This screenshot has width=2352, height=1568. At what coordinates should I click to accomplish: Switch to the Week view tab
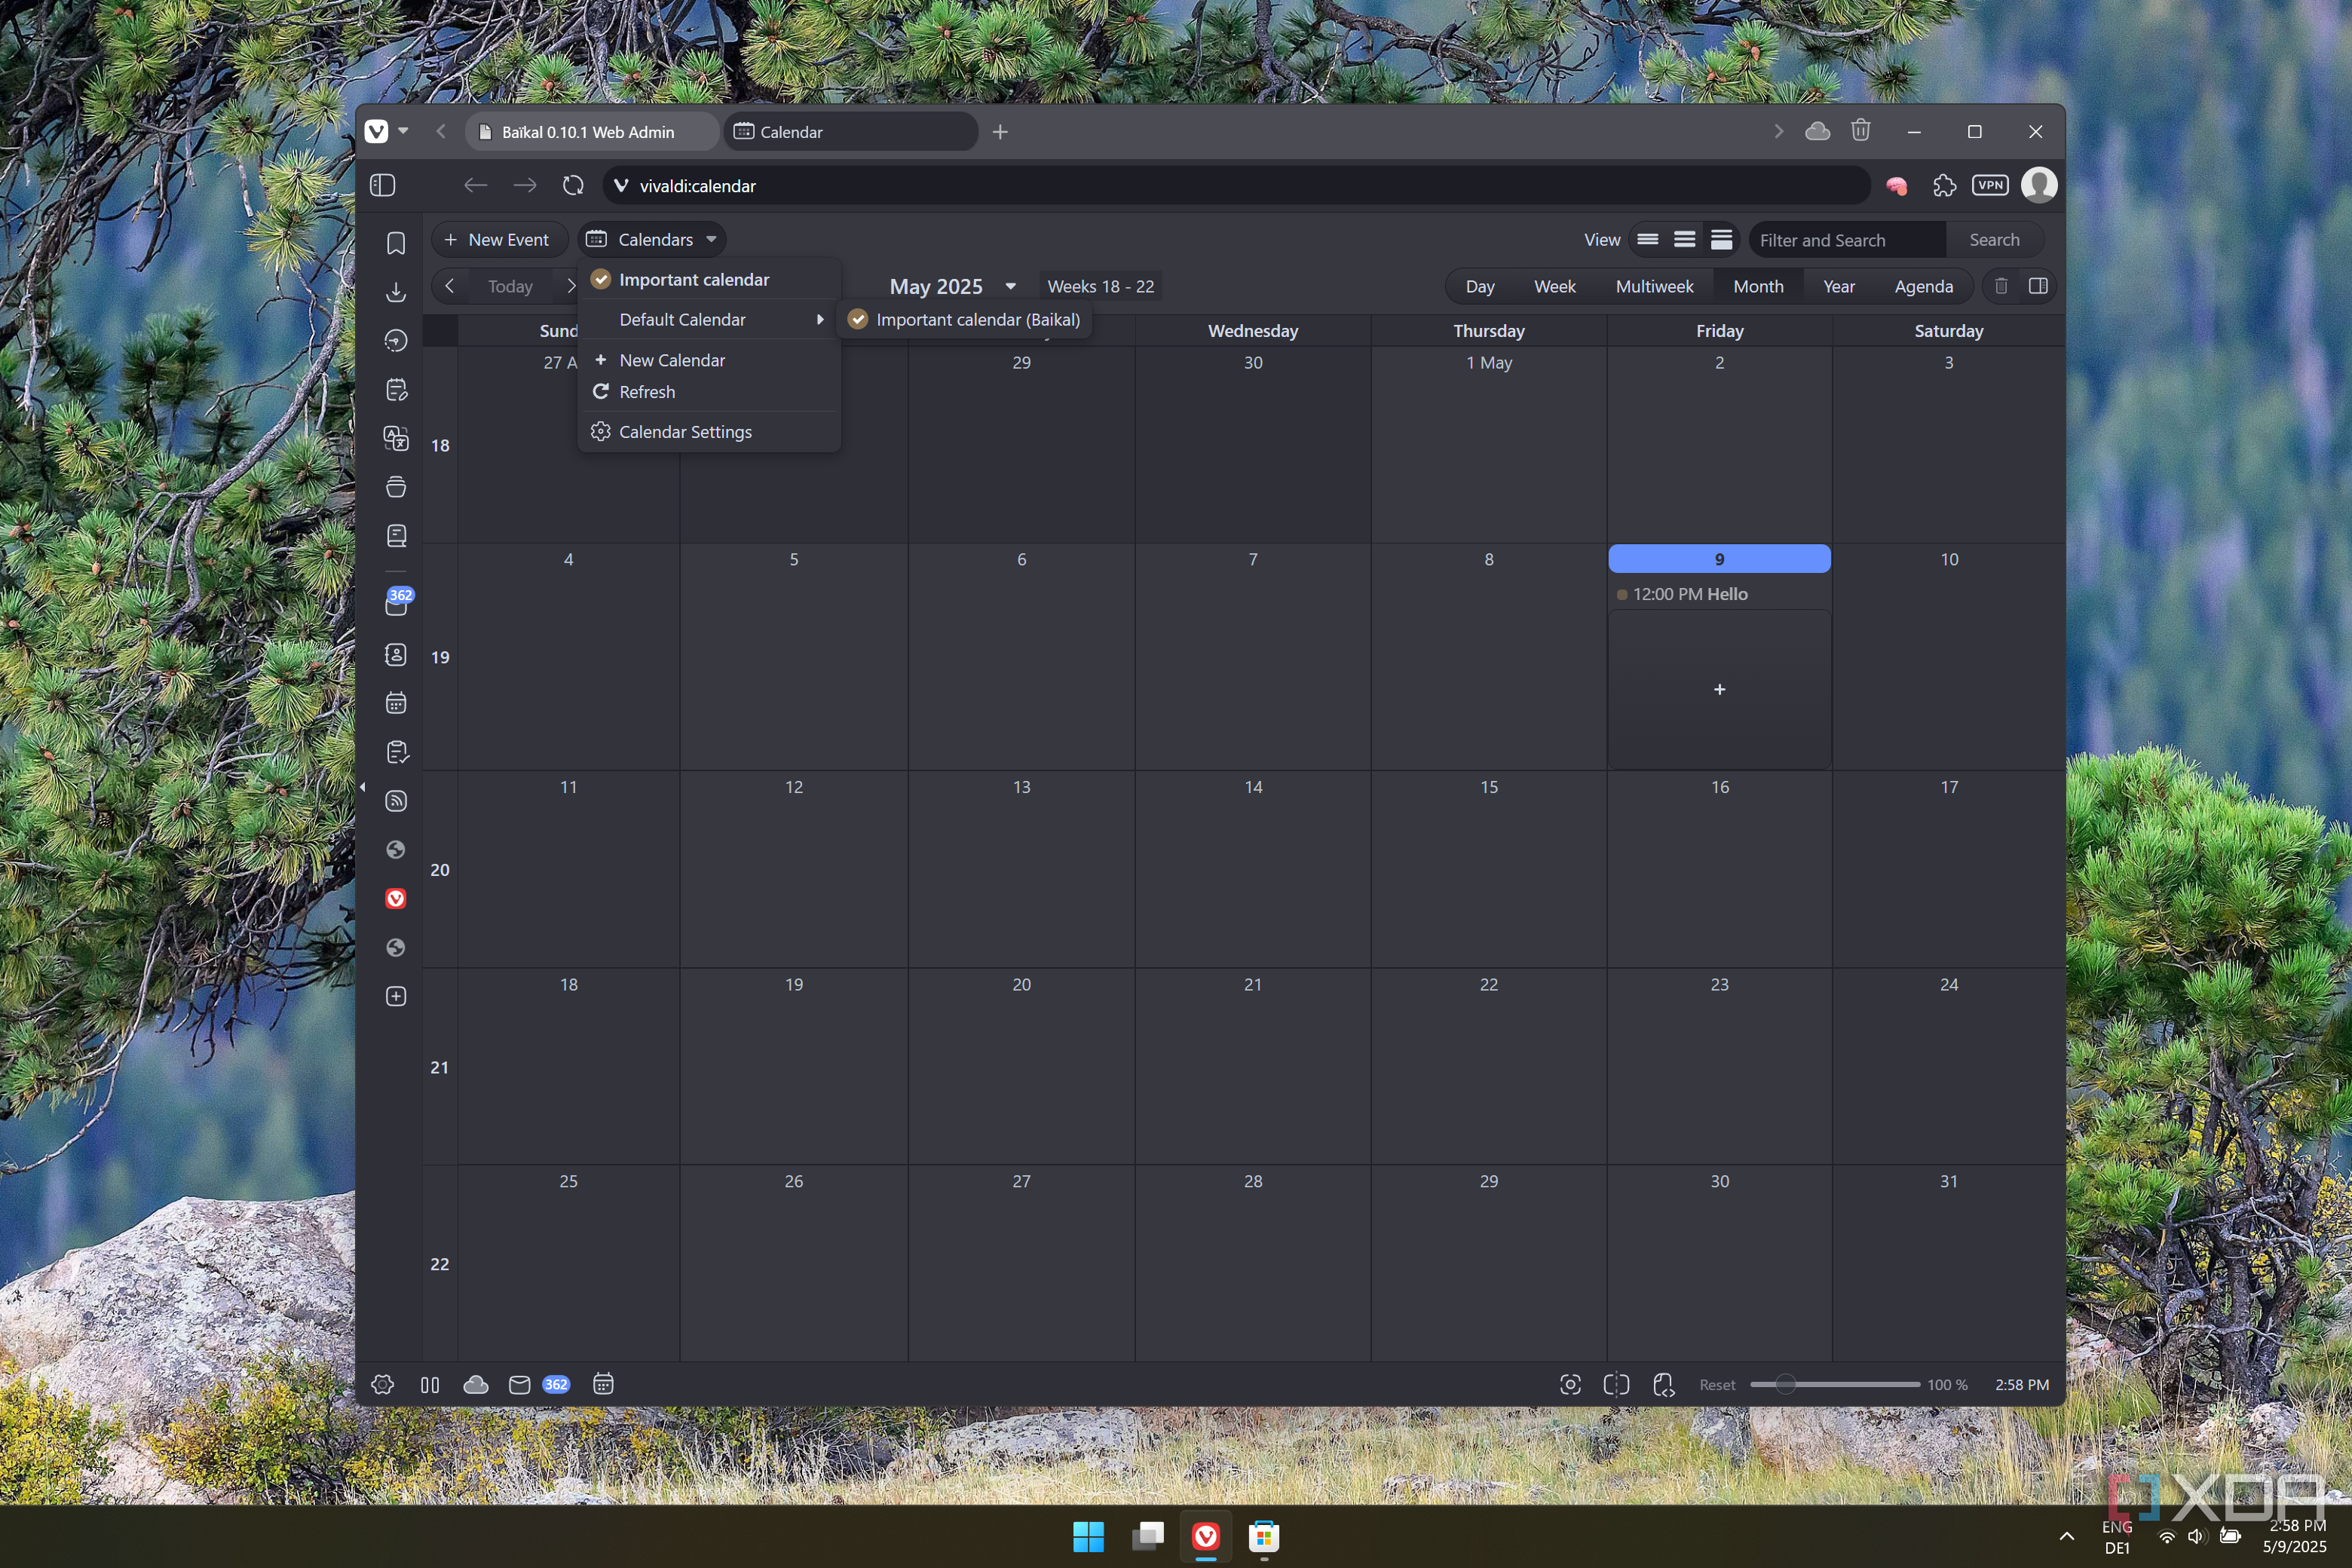(x=1554, y=286)
